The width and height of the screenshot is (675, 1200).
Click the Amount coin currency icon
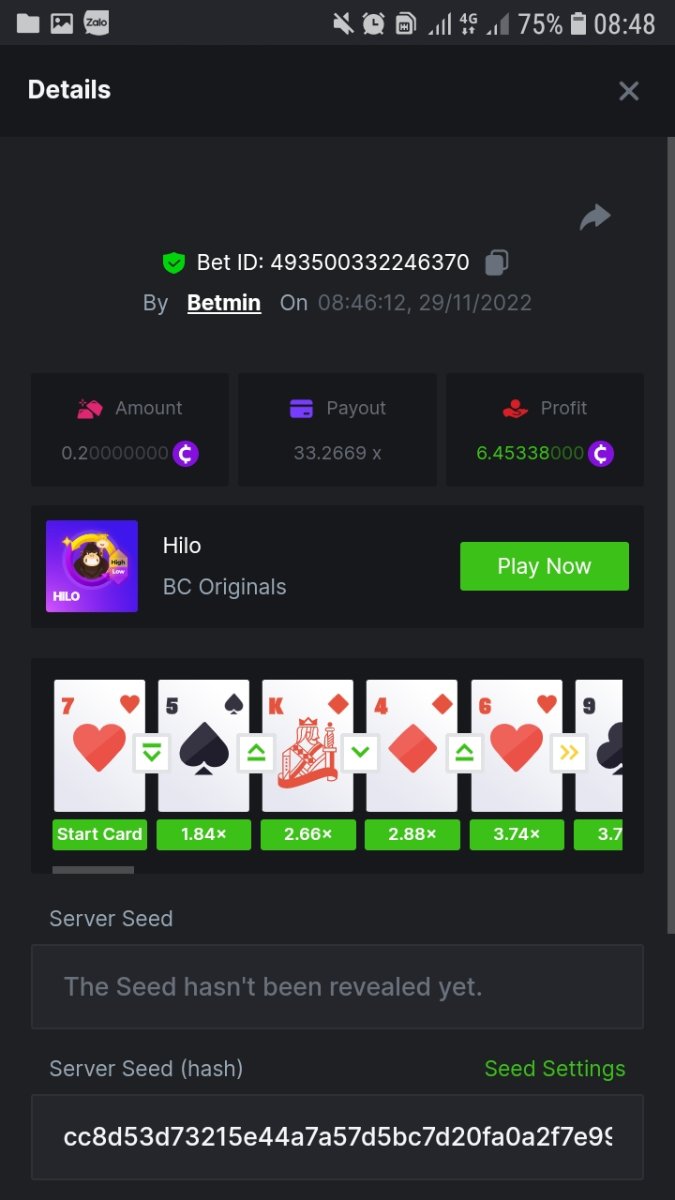[186, 454]
